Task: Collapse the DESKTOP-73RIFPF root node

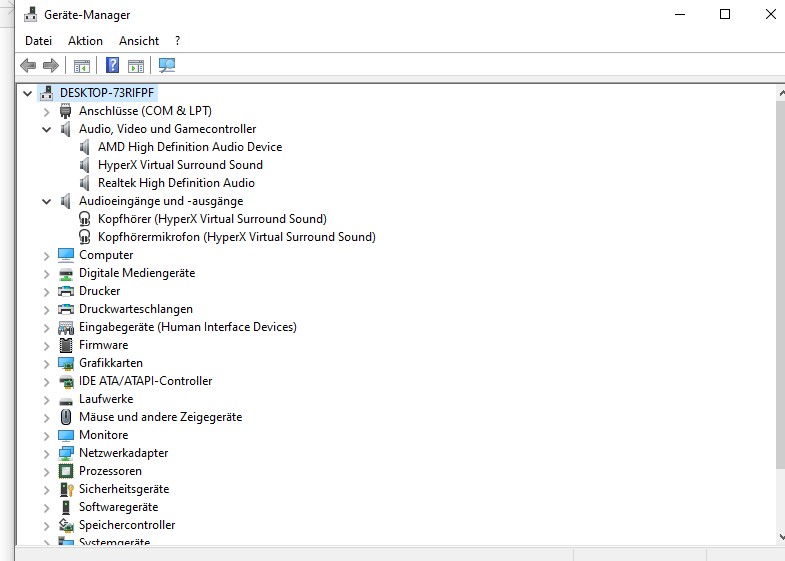Action: point(28,93)
